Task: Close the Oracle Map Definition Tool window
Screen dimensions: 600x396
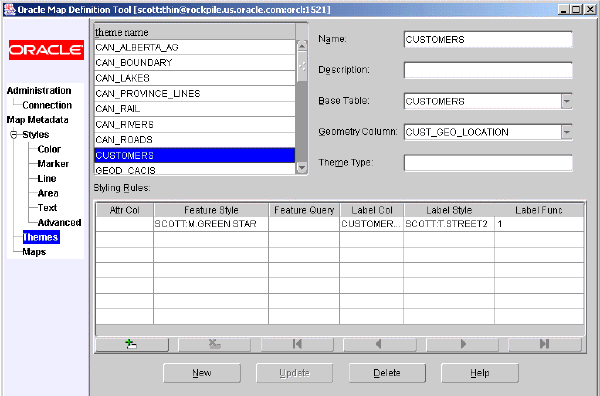Action: point(590,10)
